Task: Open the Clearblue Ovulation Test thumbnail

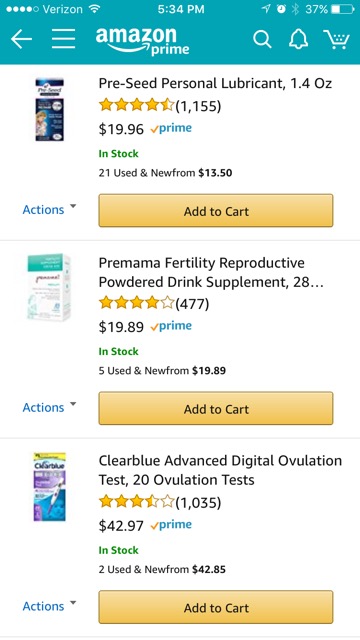Action: click(49, 487)
